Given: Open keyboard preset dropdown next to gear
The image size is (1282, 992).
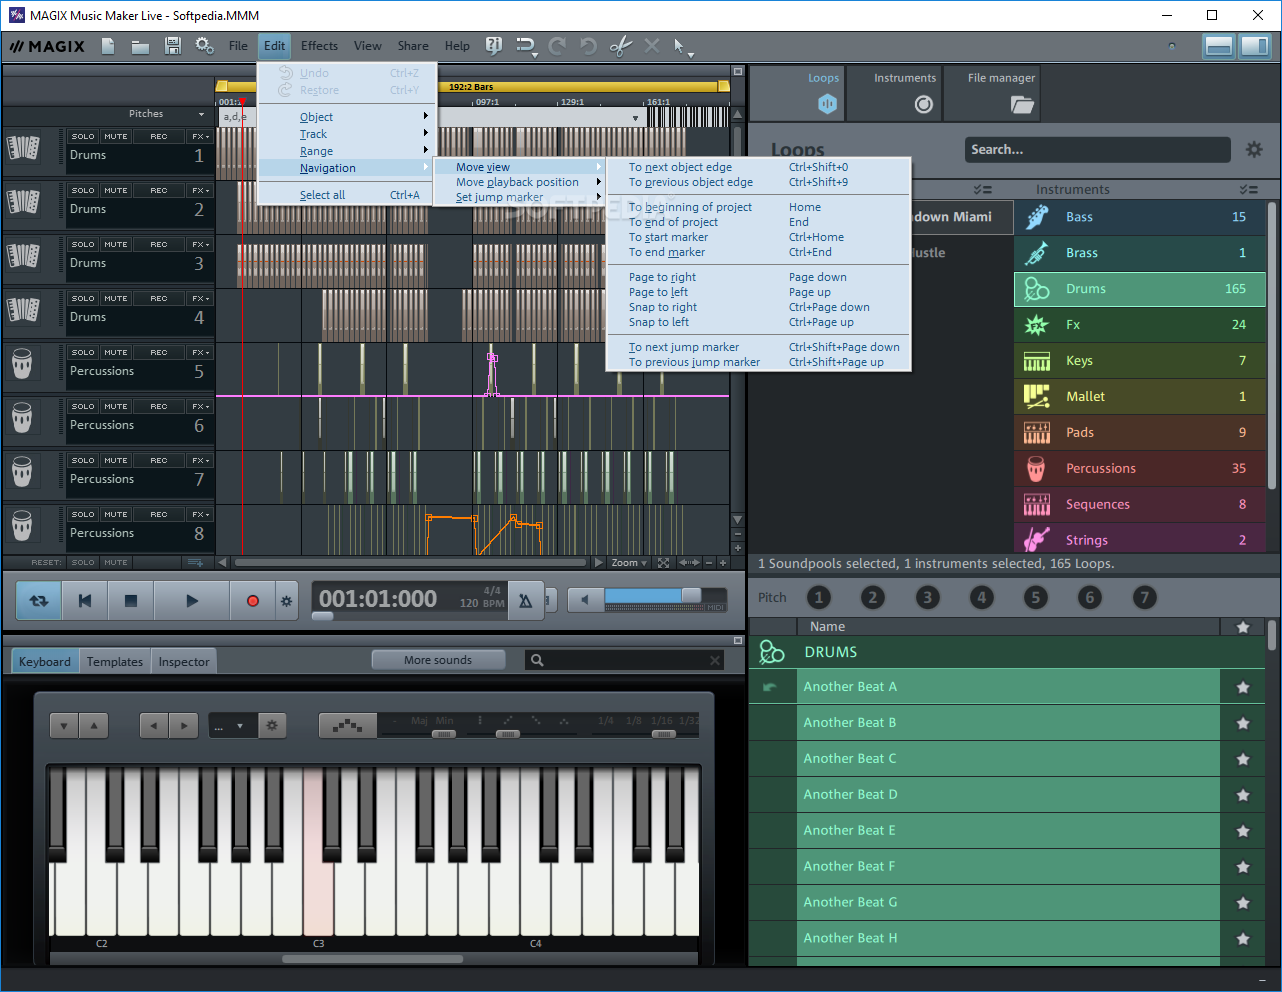Looking at the screenshot, I should click(232, 726).
